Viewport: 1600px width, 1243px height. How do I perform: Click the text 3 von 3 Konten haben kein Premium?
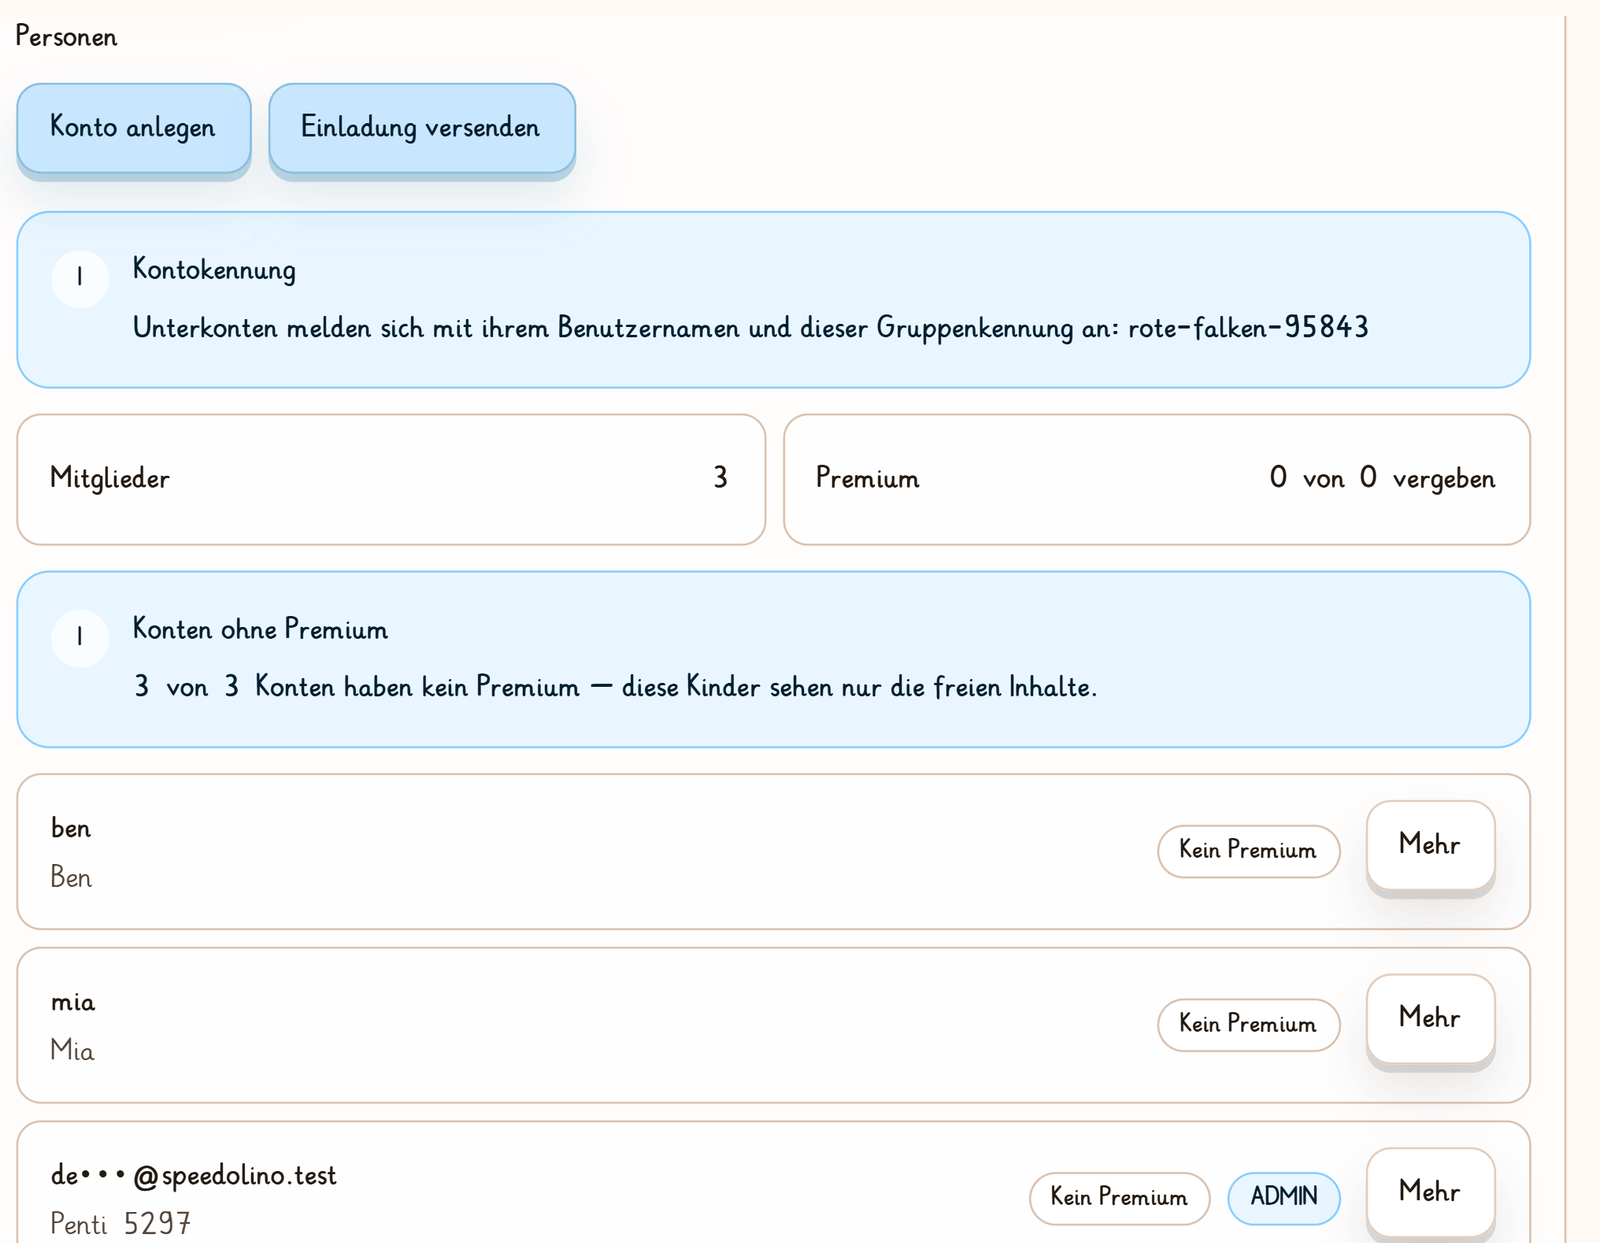tap(357, 687)
